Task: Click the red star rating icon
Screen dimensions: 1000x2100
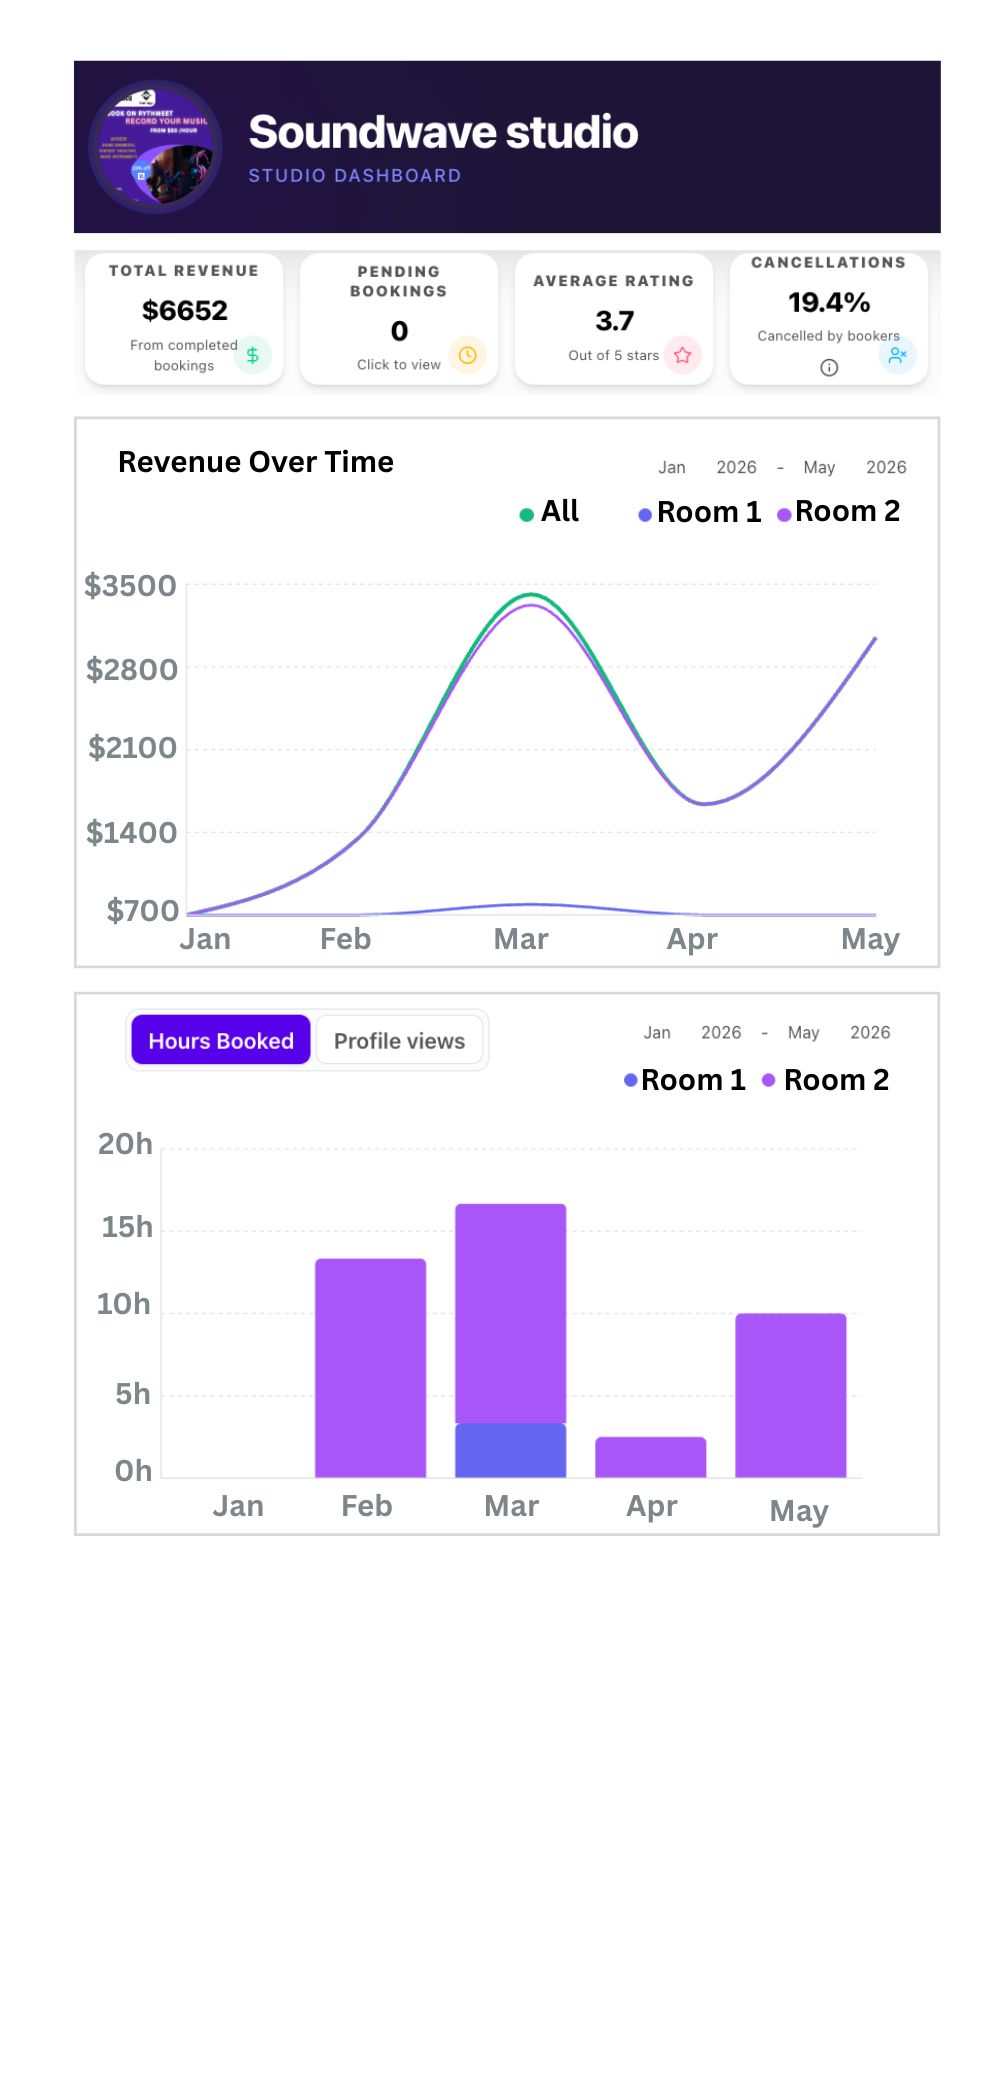Action: click(x=683, y=355)
